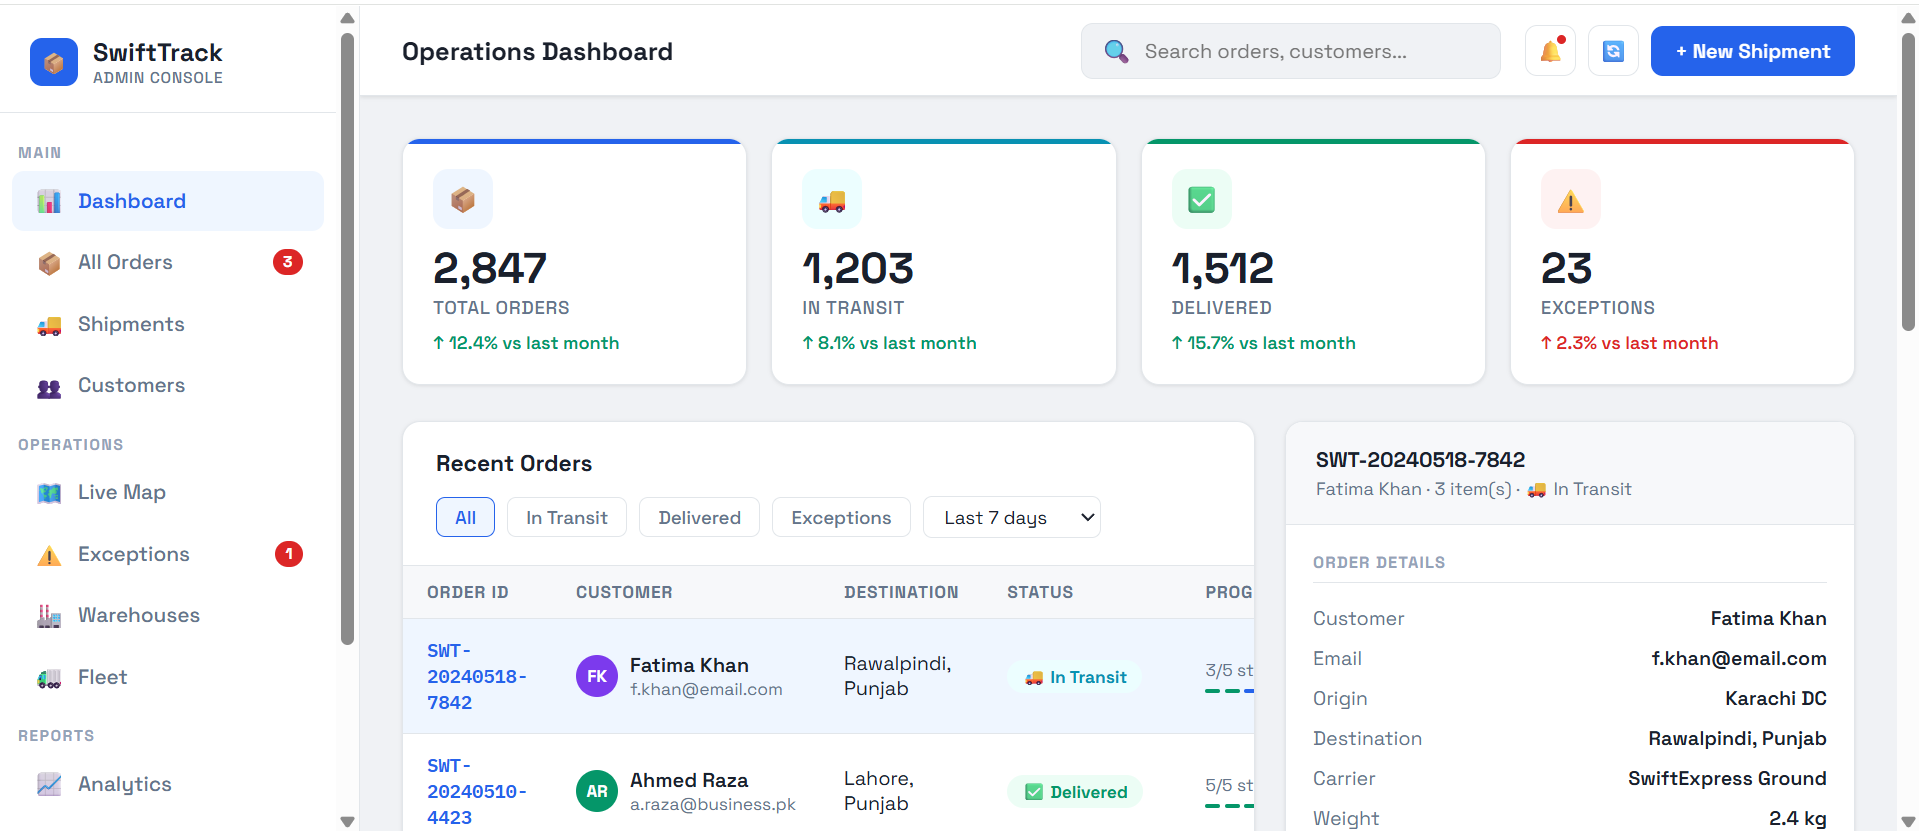Open the Fleet section
The width and height of the screenshot is (1919, 831).
(x=168, y=677)
